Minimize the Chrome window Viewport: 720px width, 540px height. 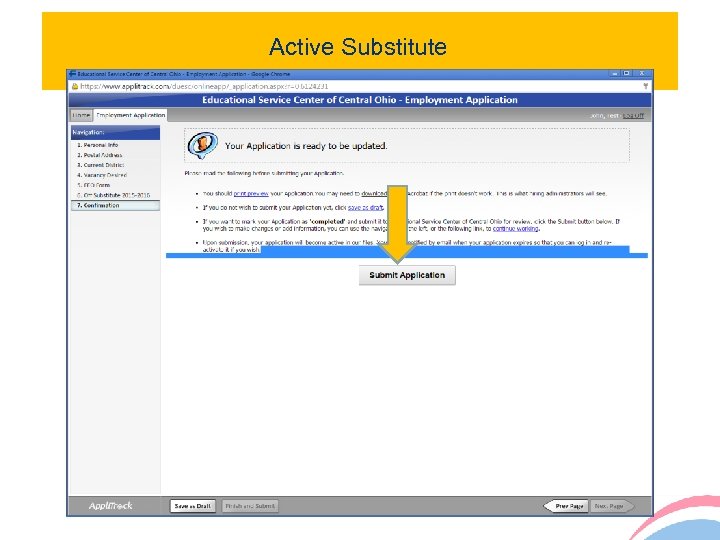615,73
